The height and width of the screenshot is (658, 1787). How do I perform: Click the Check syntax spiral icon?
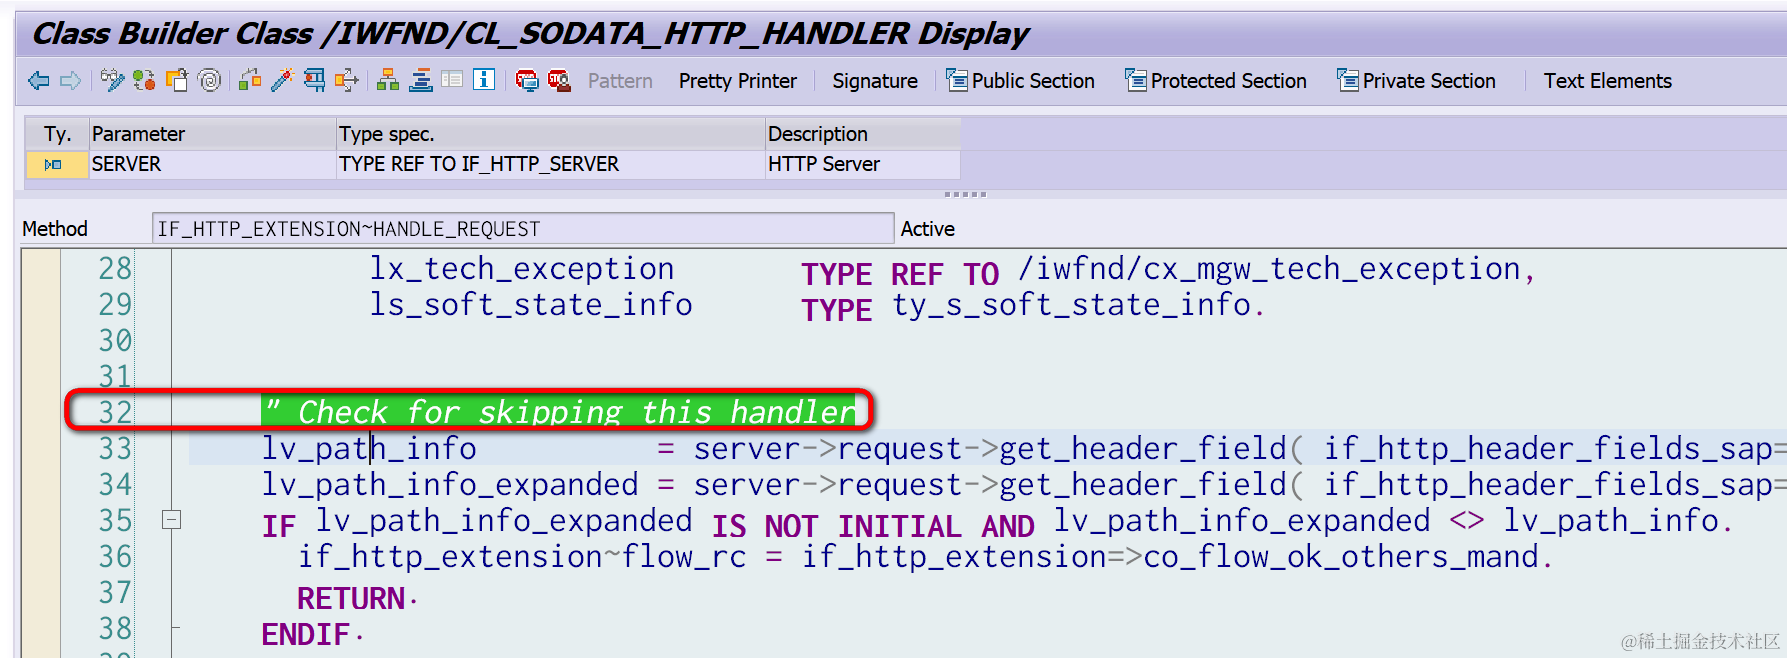click(x=210, y=81)
